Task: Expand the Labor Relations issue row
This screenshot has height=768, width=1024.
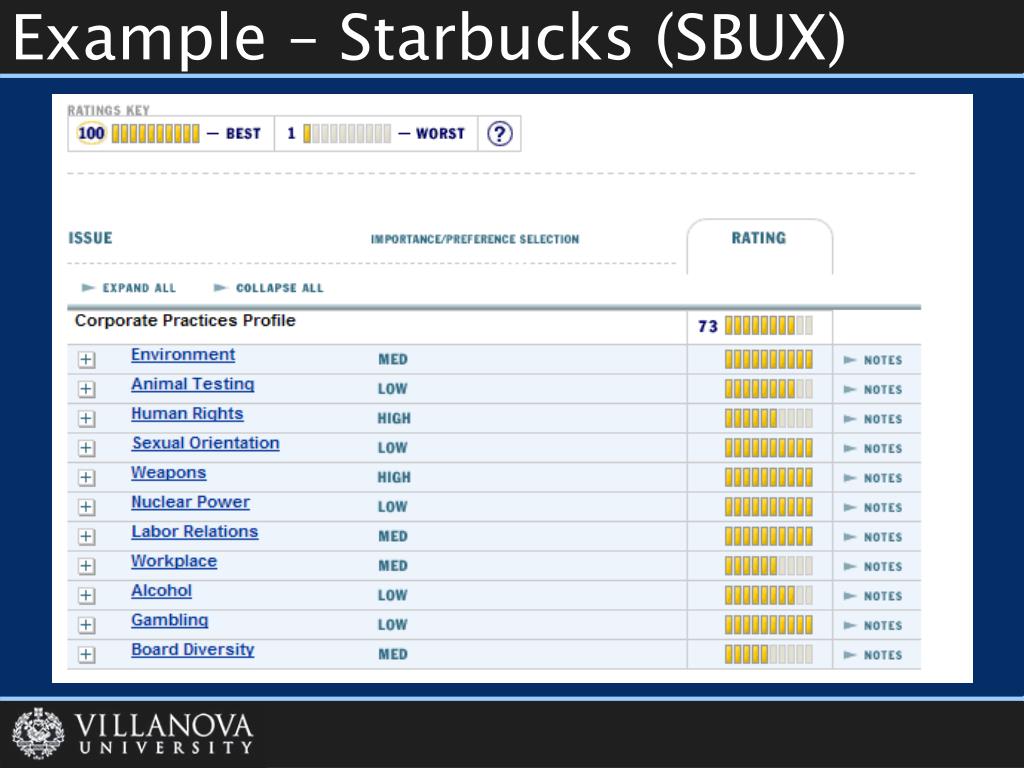Action: [x=86, y=537]
